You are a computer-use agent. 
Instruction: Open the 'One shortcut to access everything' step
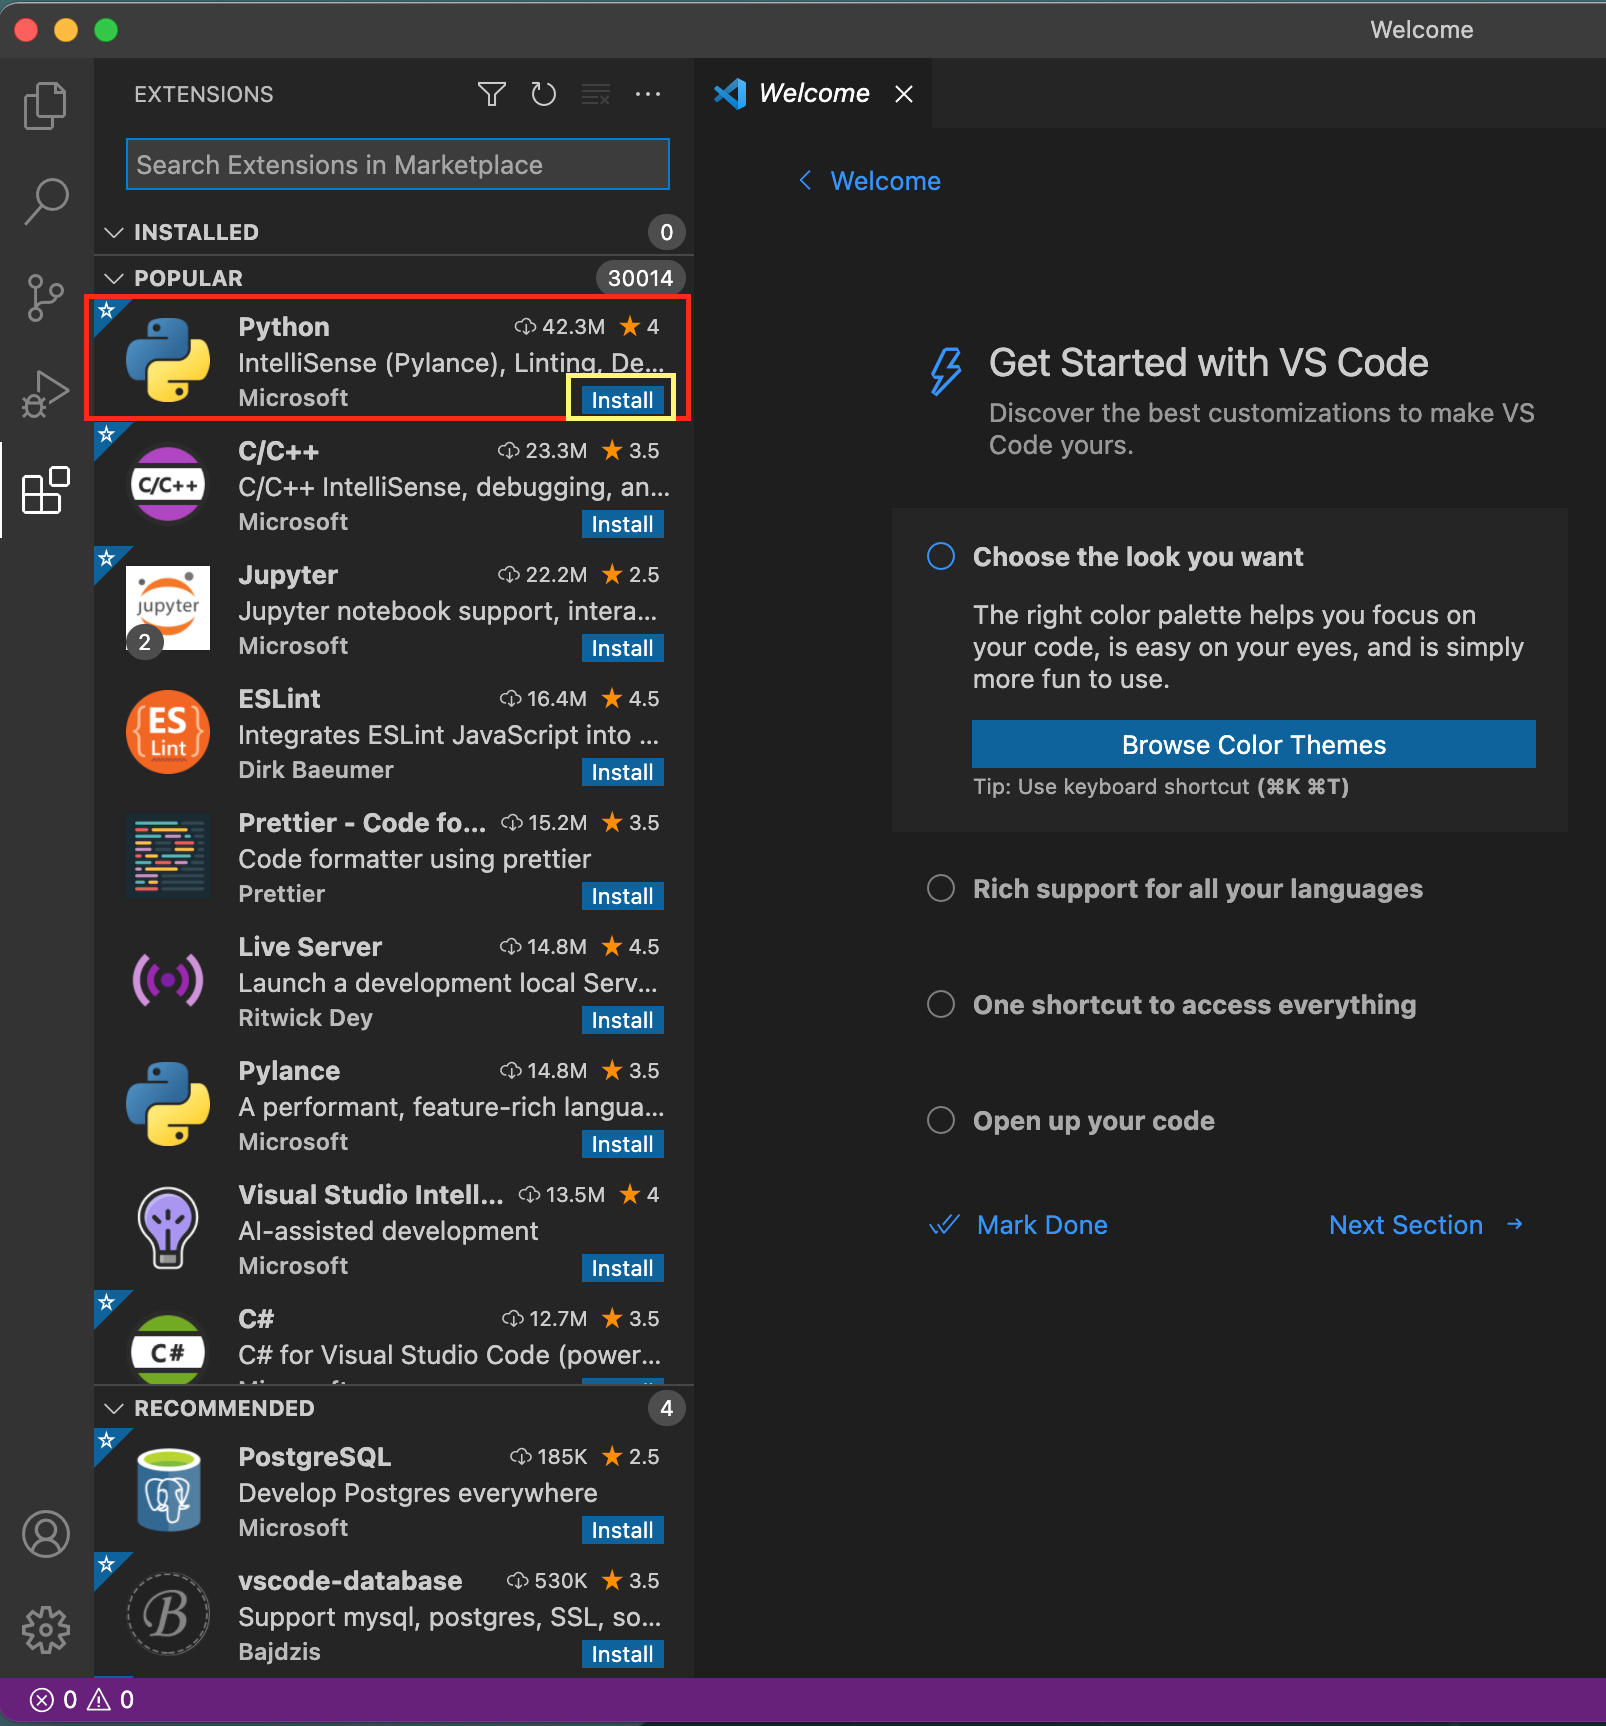pyautogui.click(x=1194, y=1005)
